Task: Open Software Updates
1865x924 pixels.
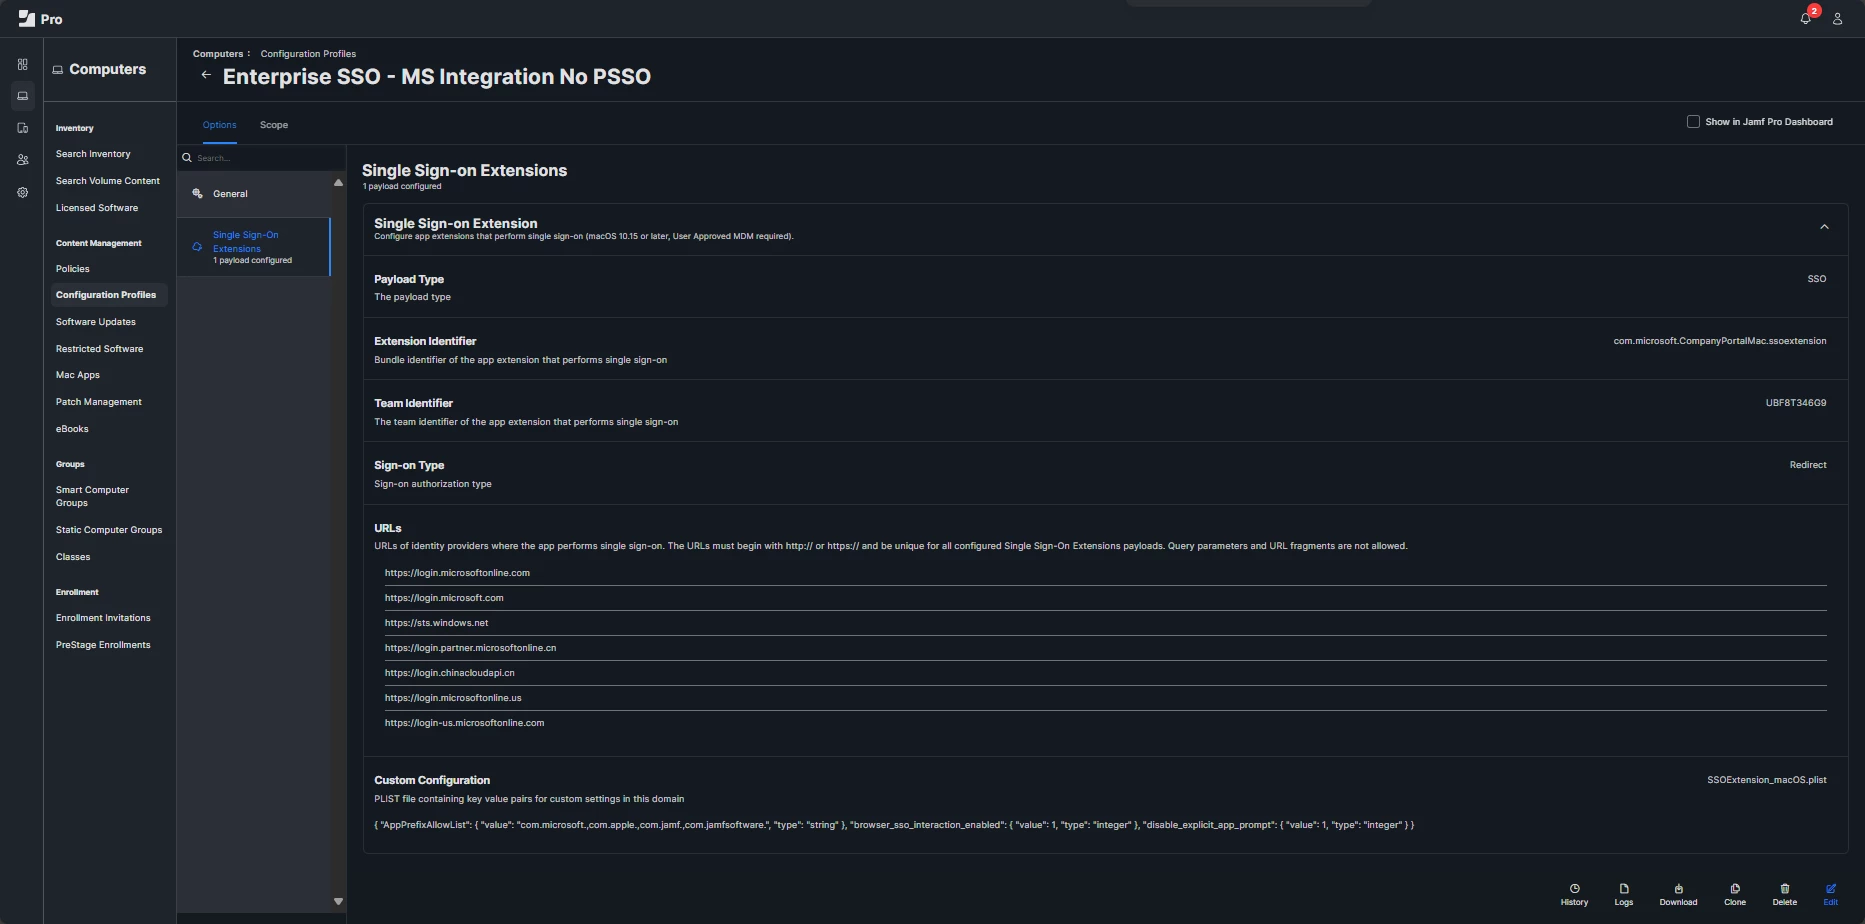Action: 96,322
